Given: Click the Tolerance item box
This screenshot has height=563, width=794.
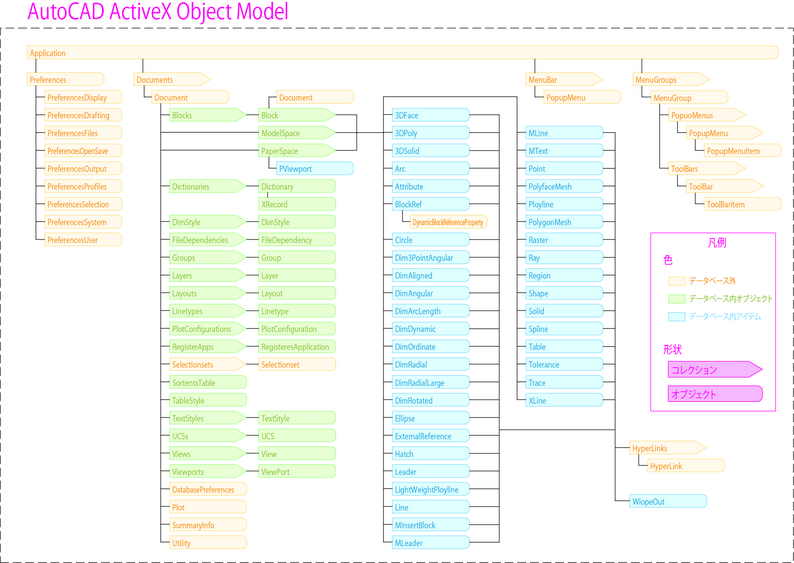Looking at the screenshot, I should [x=565, y=364].
